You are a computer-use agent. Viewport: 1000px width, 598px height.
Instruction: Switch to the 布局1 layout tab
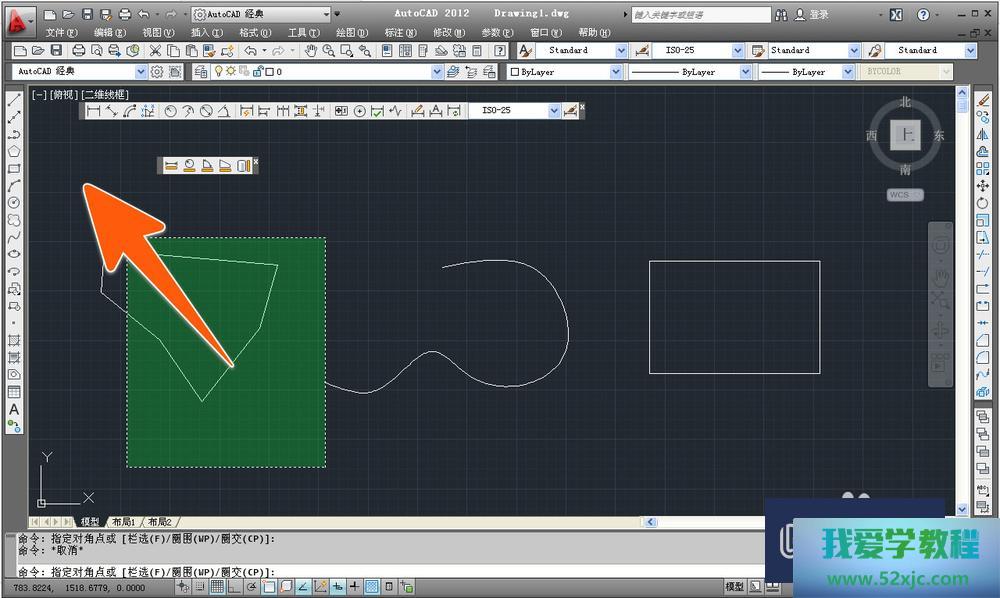coord(124,522)
